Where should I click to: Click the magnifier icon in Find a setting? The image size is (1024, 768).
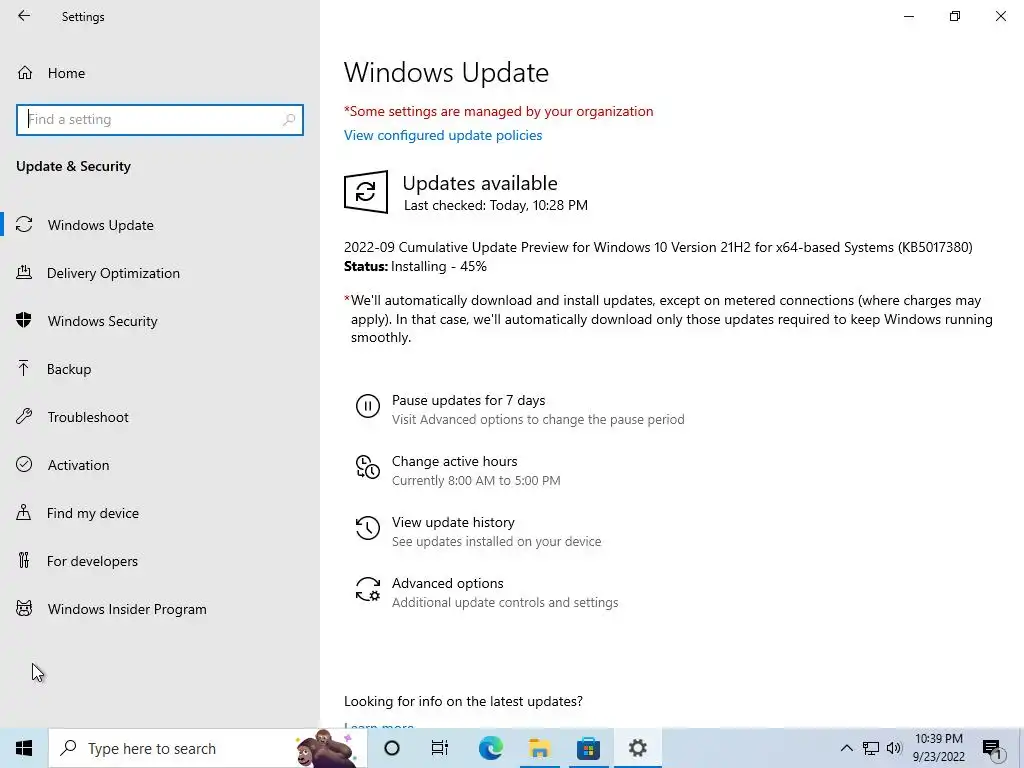click(x=289, y=120)
